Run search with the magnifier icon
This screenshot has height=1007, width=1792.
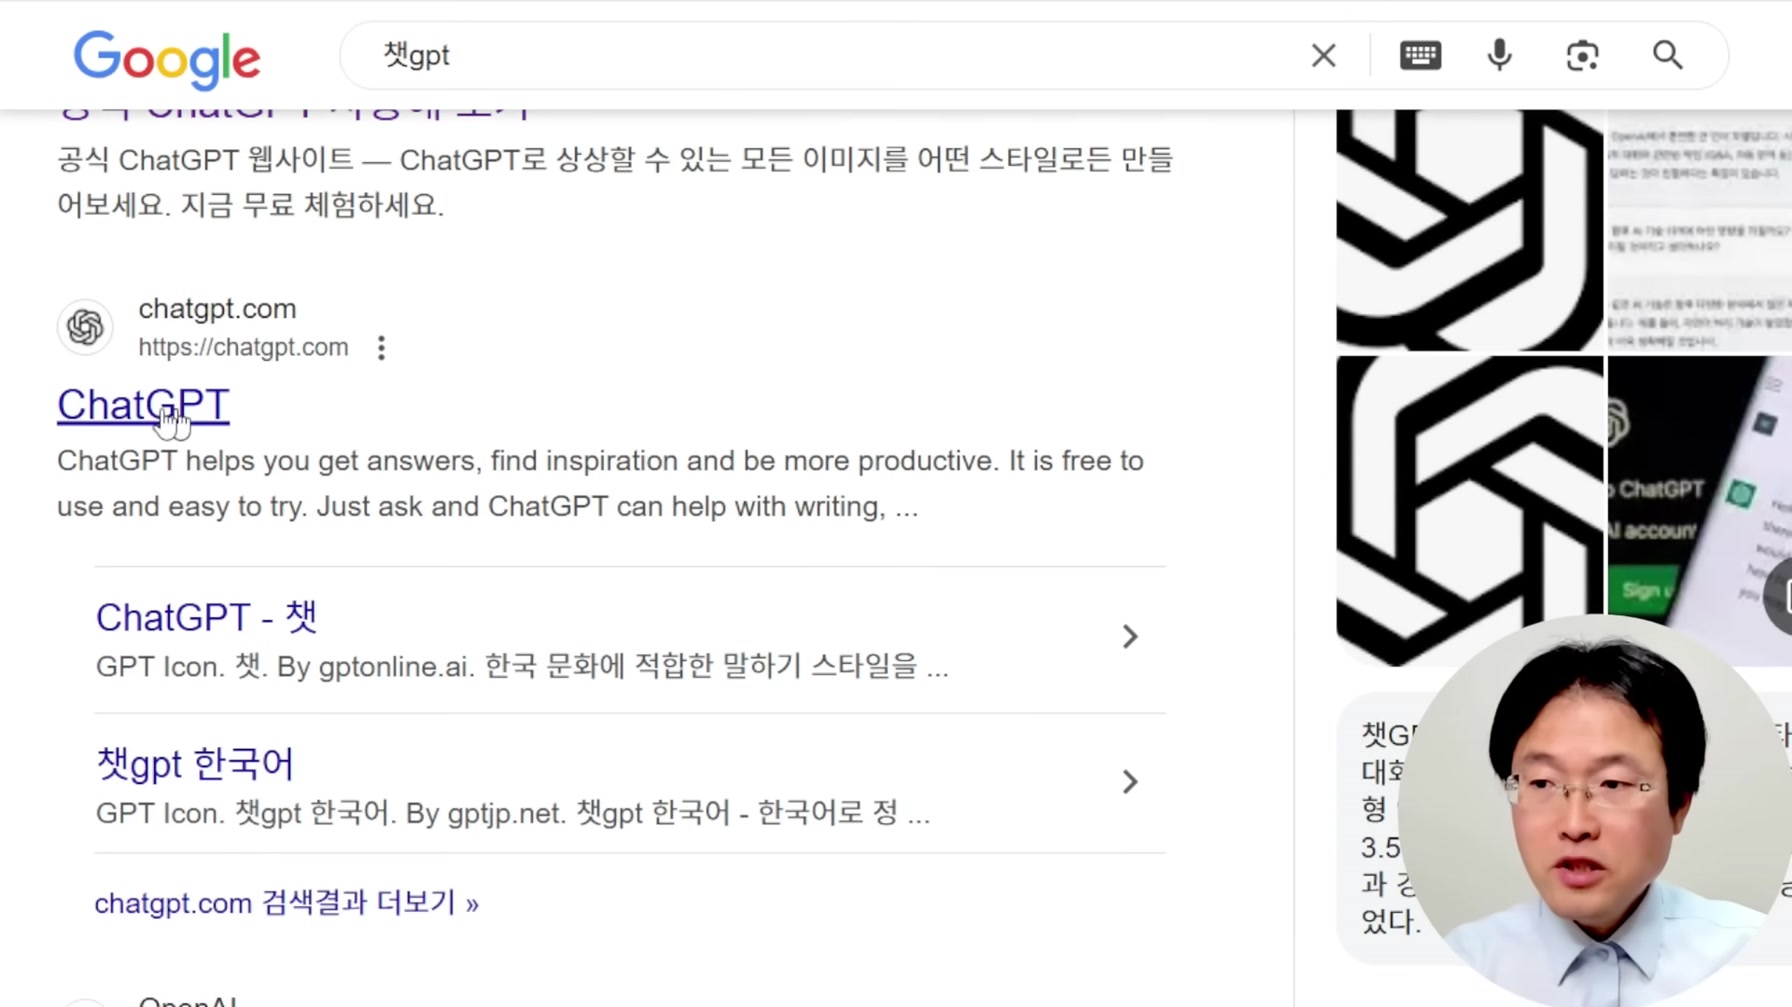coord(1667,55)
